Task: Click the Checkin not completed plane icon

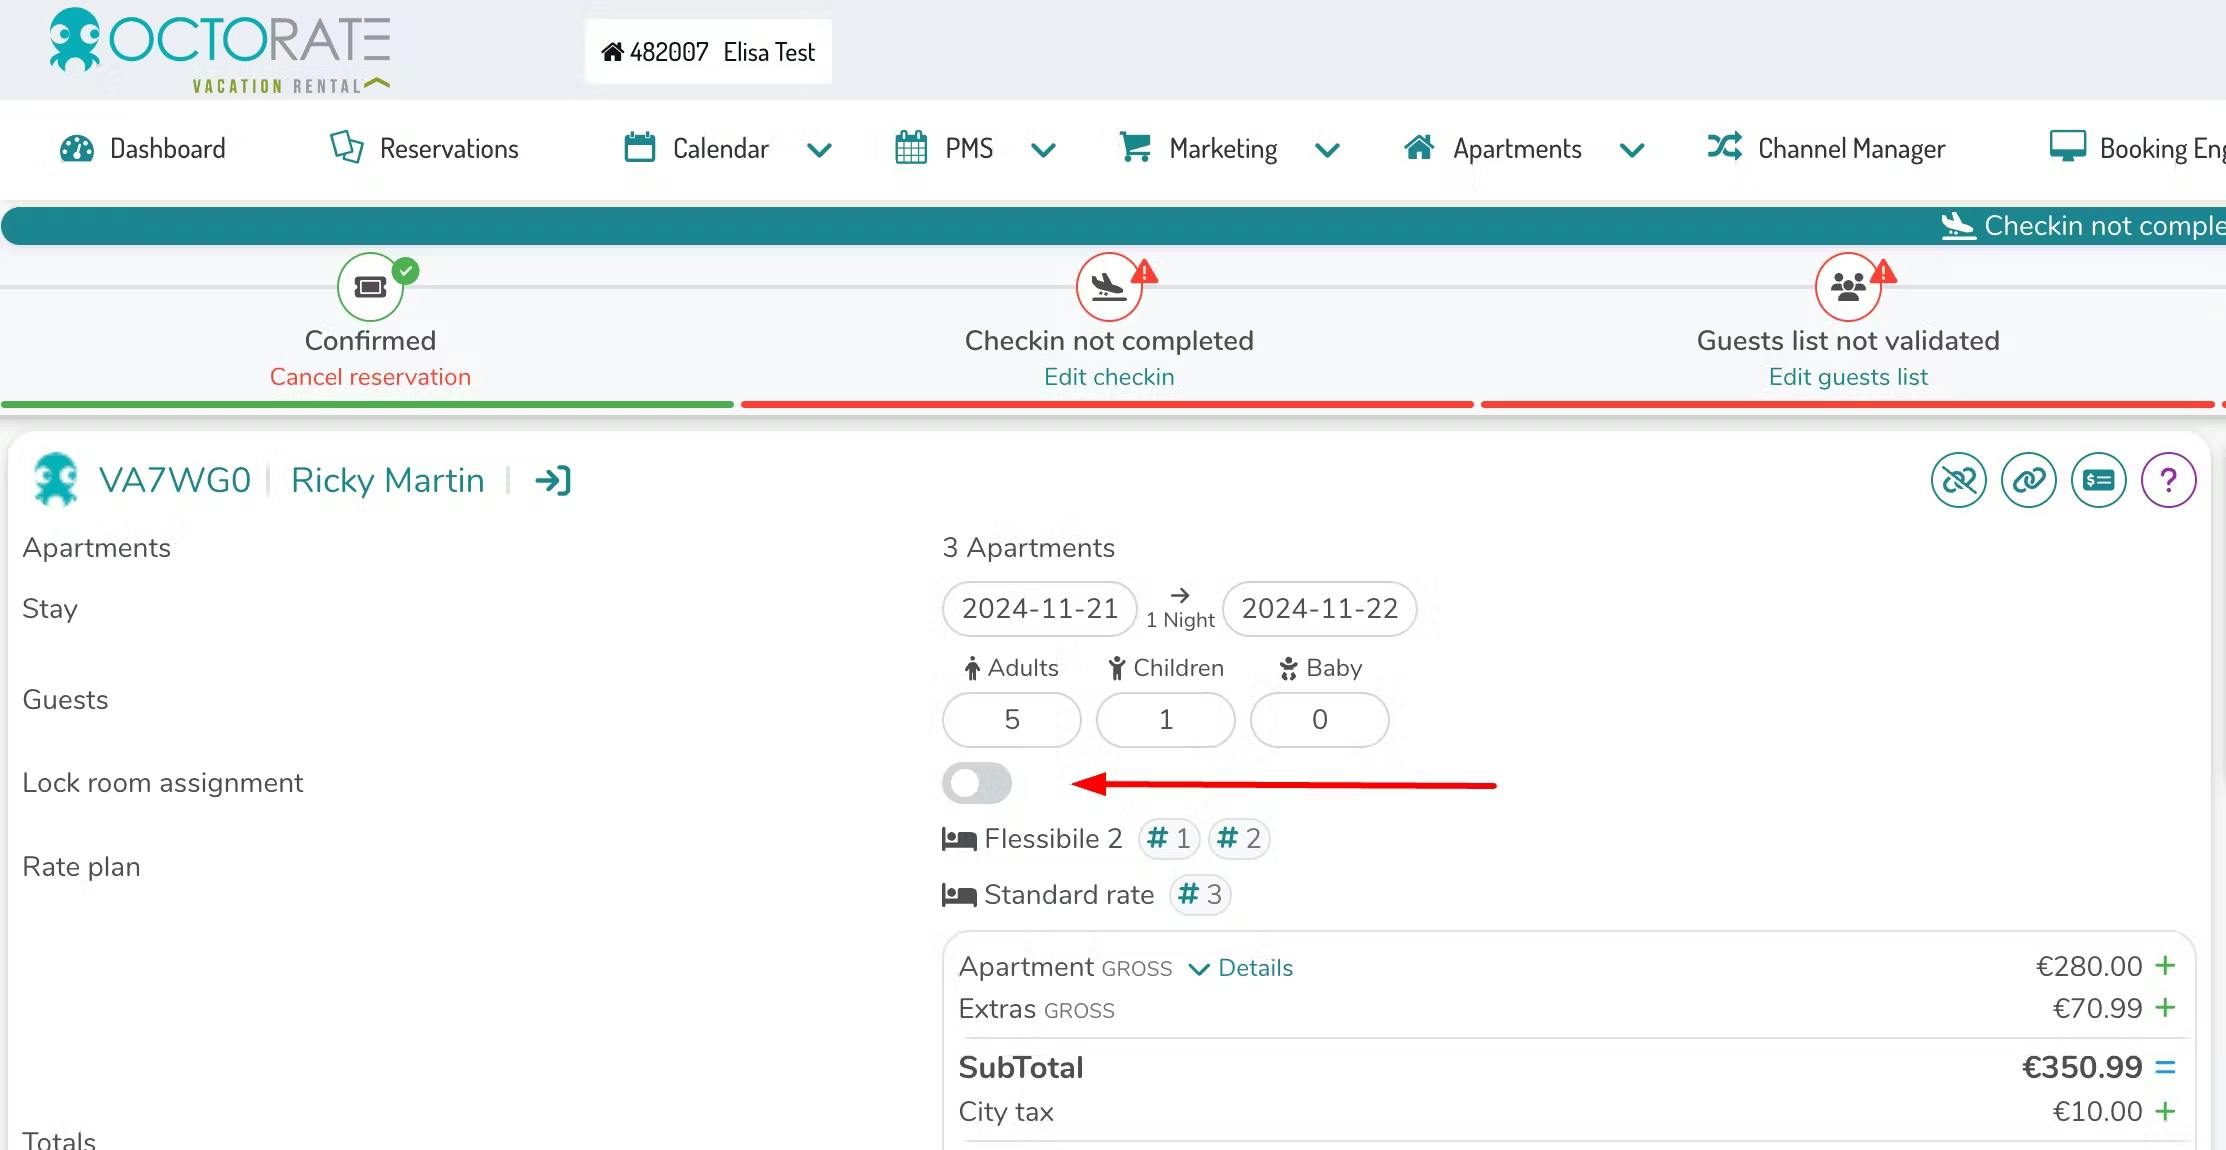Action: pyautogui.click(x=1108, y=287)
